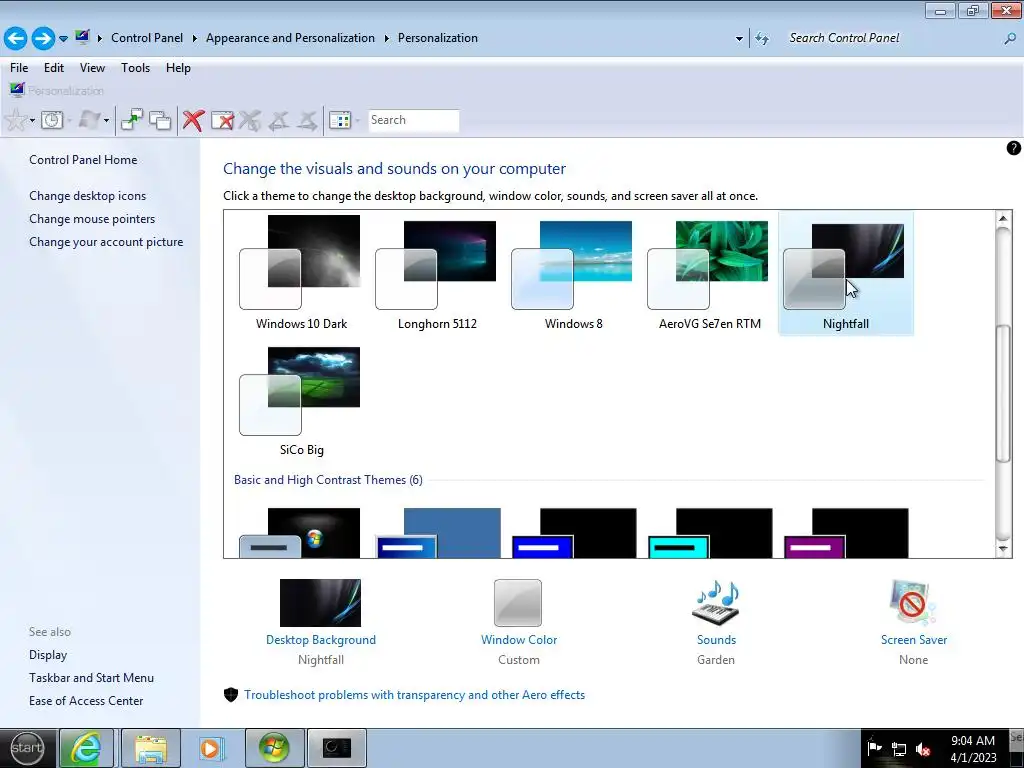Open Internet Explorer from taskbar
This screenshot has width=1024, height=768.
[86, 748]
